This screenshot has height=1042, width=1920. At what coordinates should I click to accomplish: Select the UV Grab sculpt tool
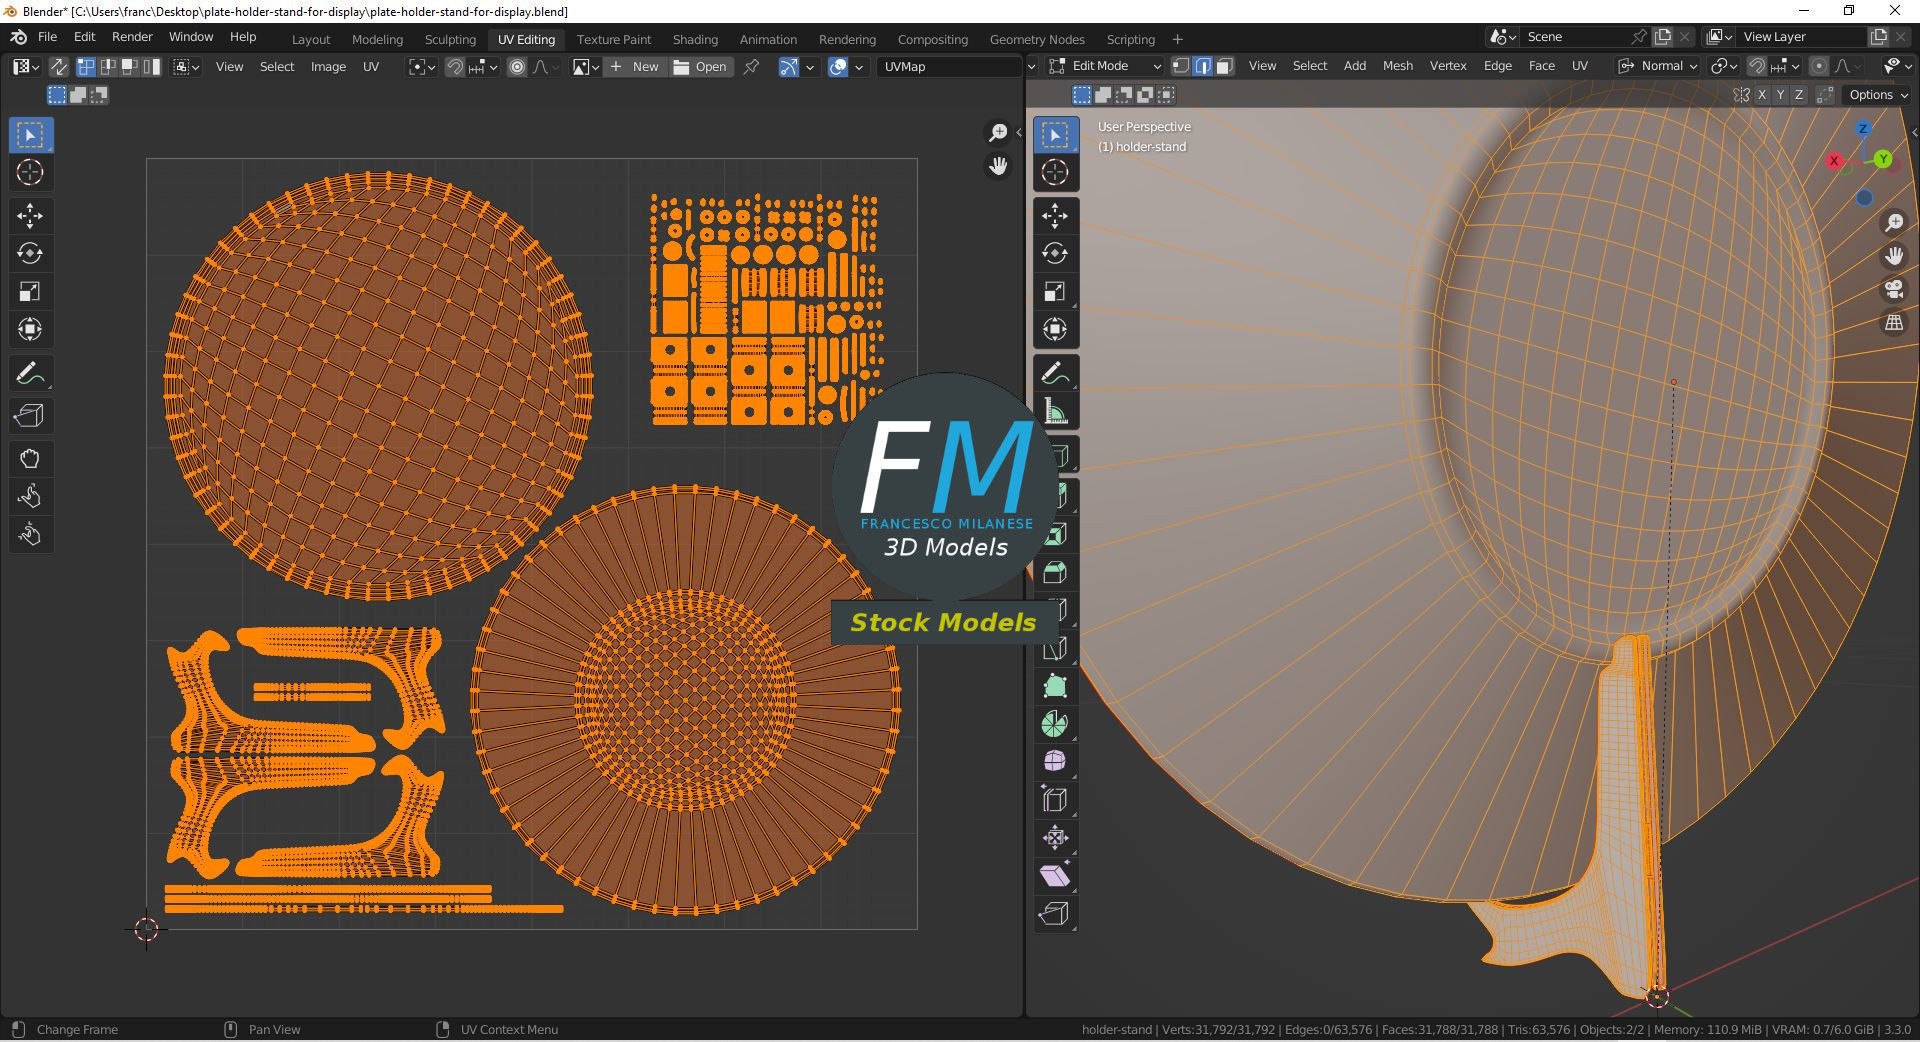30,459
